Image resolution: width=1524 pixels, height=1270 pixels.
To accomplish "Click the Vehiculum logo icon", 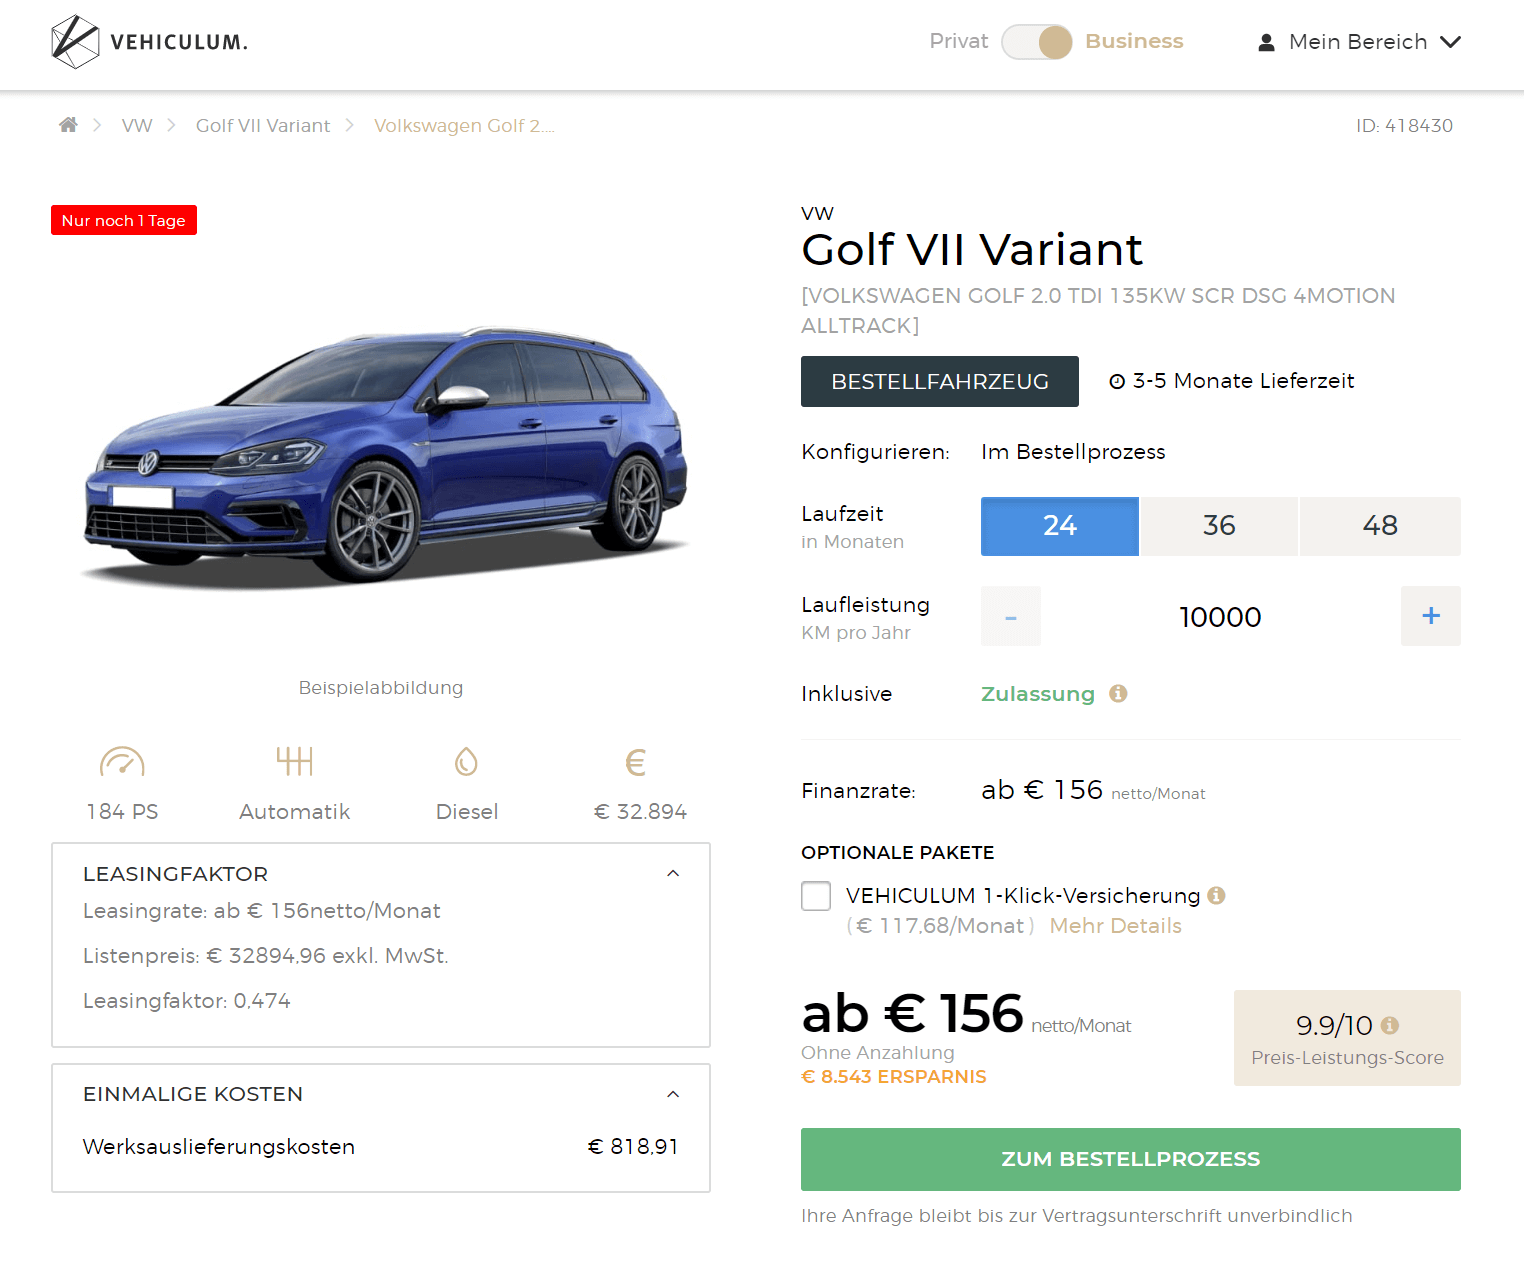I will click(75, 42).
